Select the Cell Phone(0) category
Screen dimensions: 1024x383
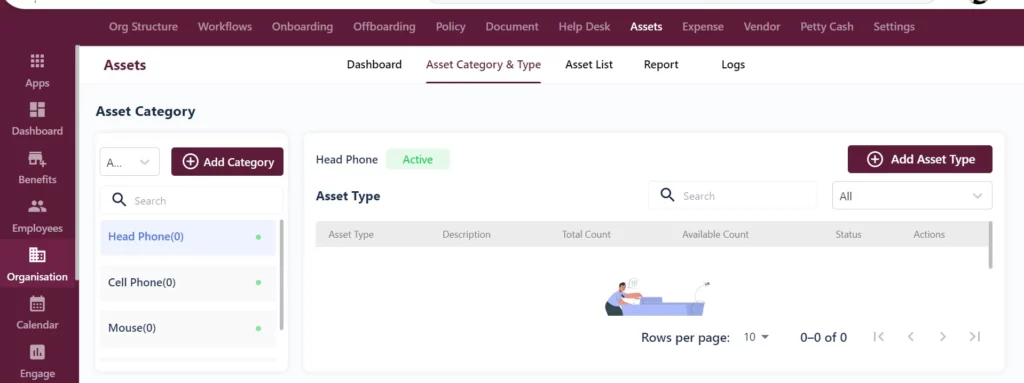click(188, 282)
